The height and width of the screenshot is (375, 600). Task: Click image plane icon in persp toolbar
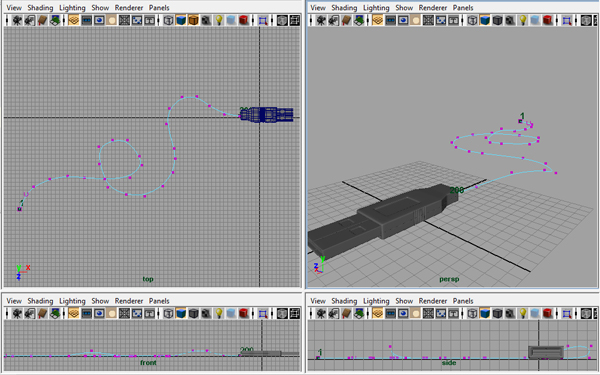pos(359,20)
